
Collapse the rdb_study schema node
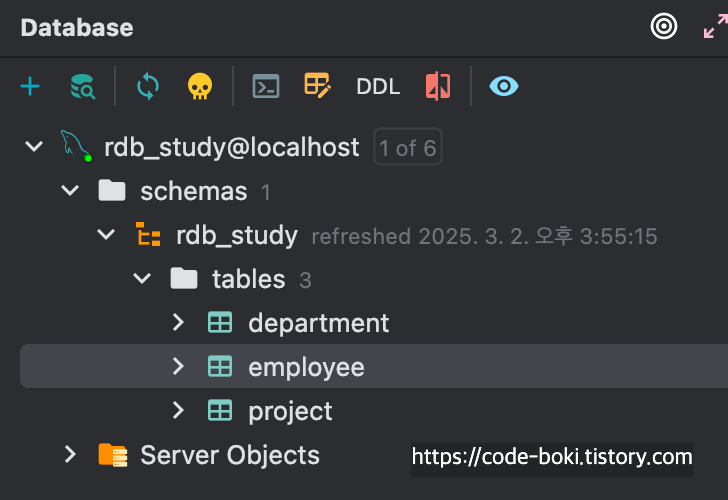tap(106, 234)
